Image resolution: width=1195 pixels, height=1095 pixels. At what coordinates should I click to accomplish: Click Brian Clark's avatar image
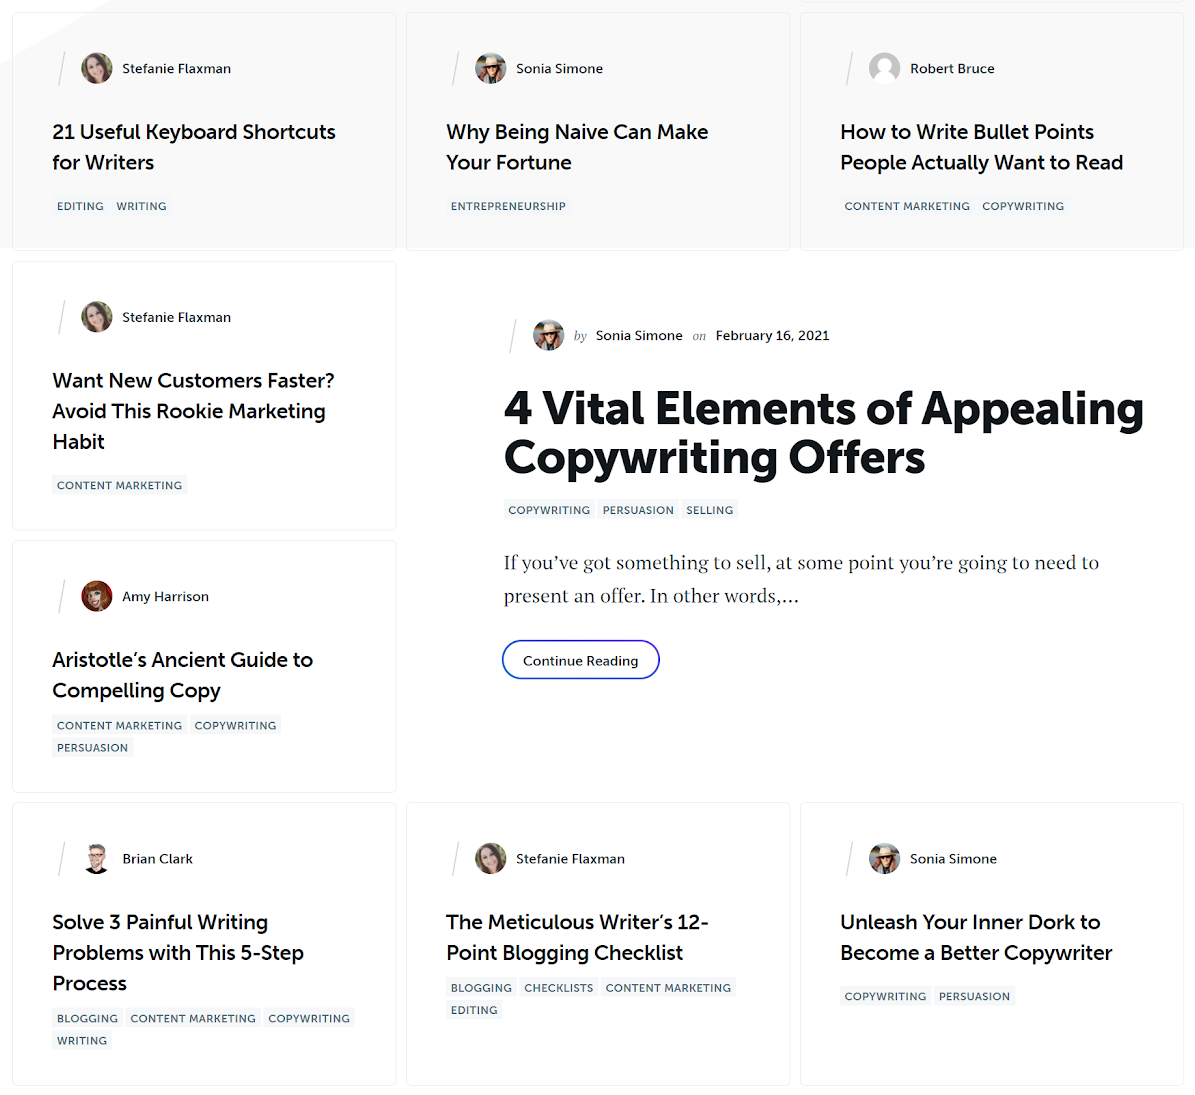97,859
